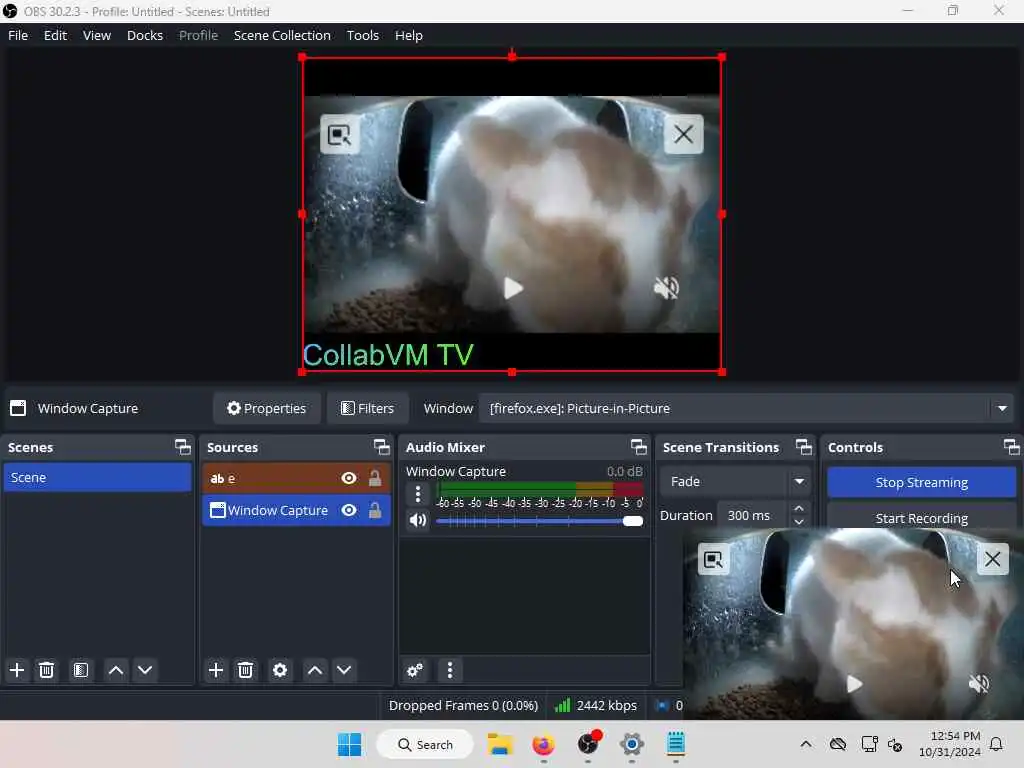
Task: Click the taskbar clock showing 12:54 PM
Action: tap(949, 744)
